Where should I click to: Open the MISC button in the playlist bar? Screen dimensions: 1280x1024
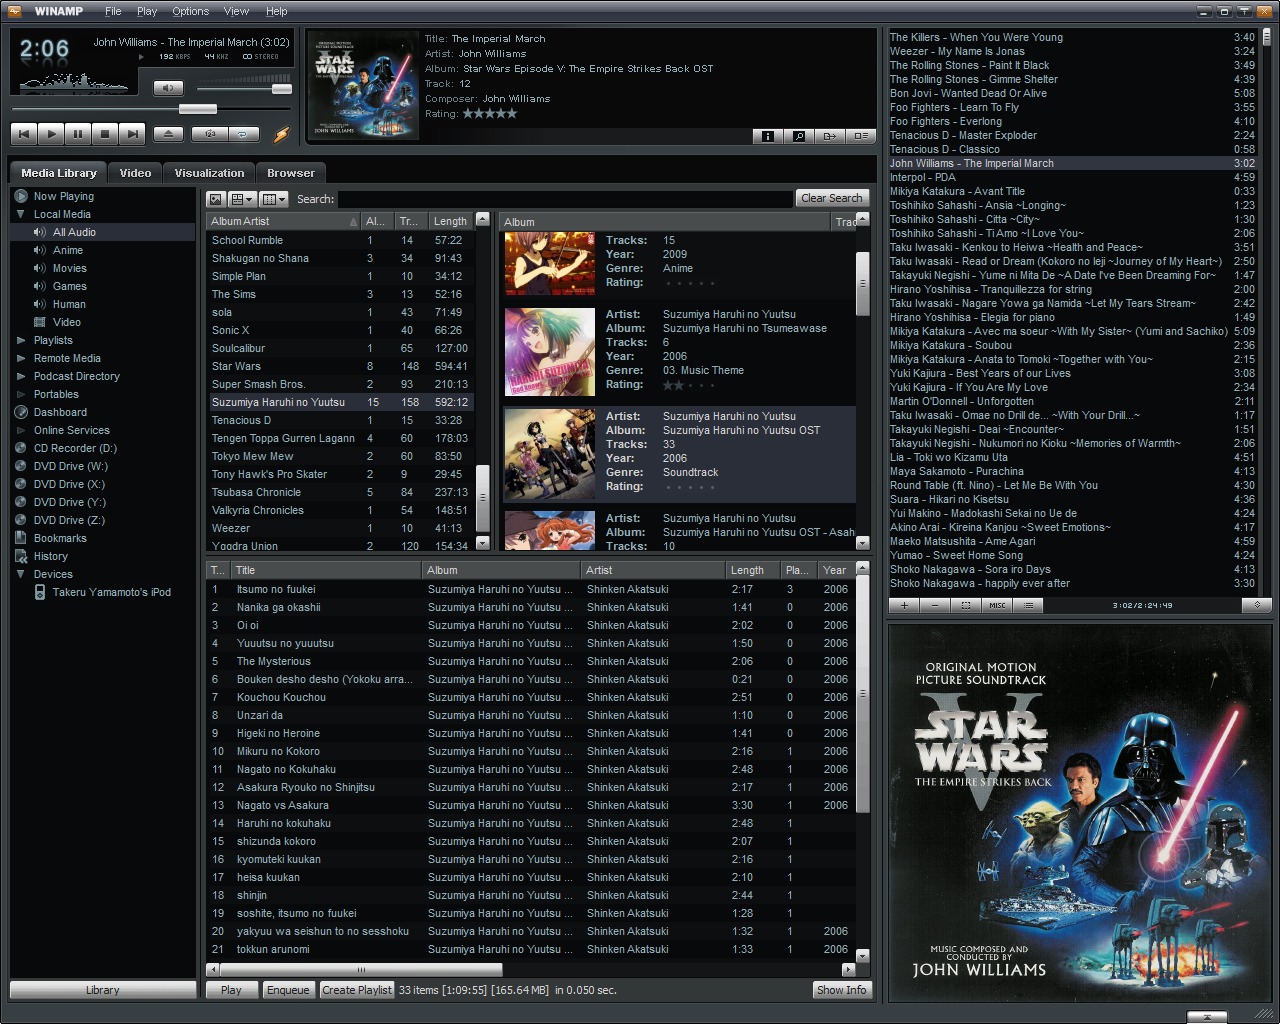click(996, 605)
